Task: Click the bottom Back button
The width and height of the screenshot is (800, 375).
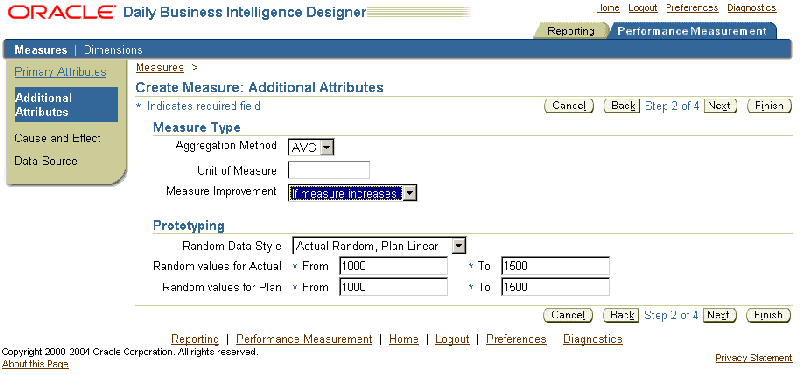Action: (621, 315)
